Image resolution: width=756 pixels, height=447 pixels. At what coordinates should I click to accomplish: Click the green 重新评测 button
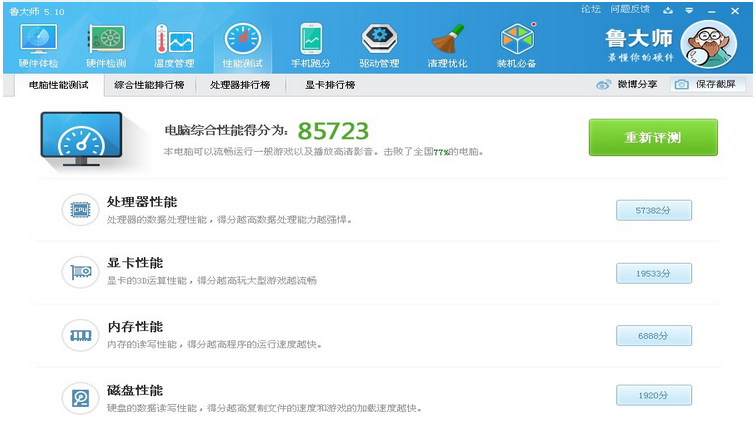pyautogui.click(x=653, y=137)
